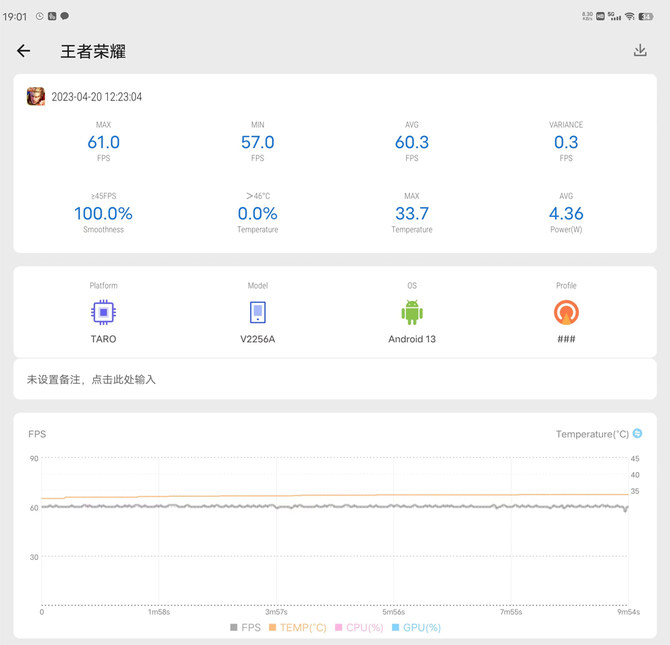Viewport: 670px width, 645px height.
Task: Tap the status bar 5G signal icon
Action: [614, 16]
